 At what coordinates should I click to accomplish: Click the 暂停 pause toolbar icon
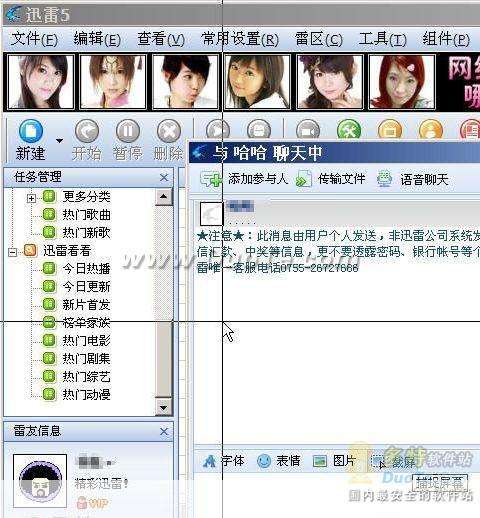coord(128,131)
